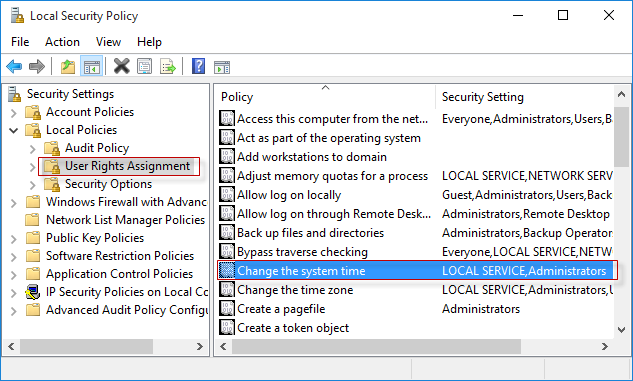Click the Delete X icon in the toolbar
The height and width of the screenshot is (381, 633).
click(122, 66)
